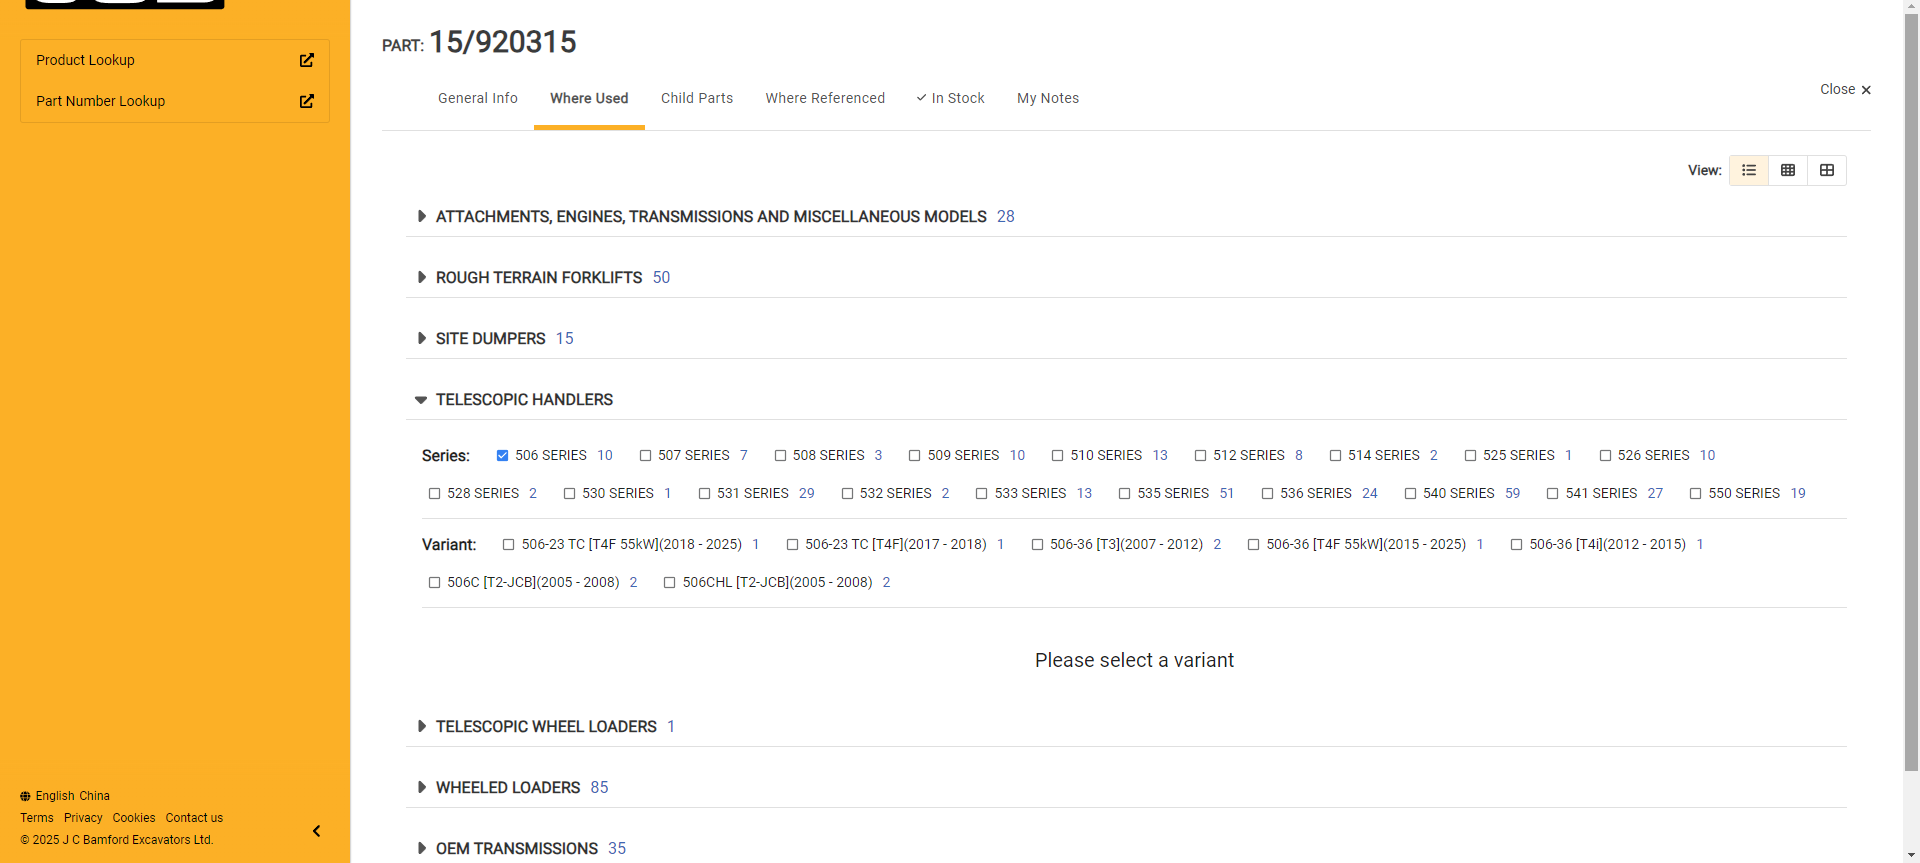Image resolution: width=1920 pixels, height=863 pixels.
Task: Open the Where Referenced tab
Action: coord(824,98)
